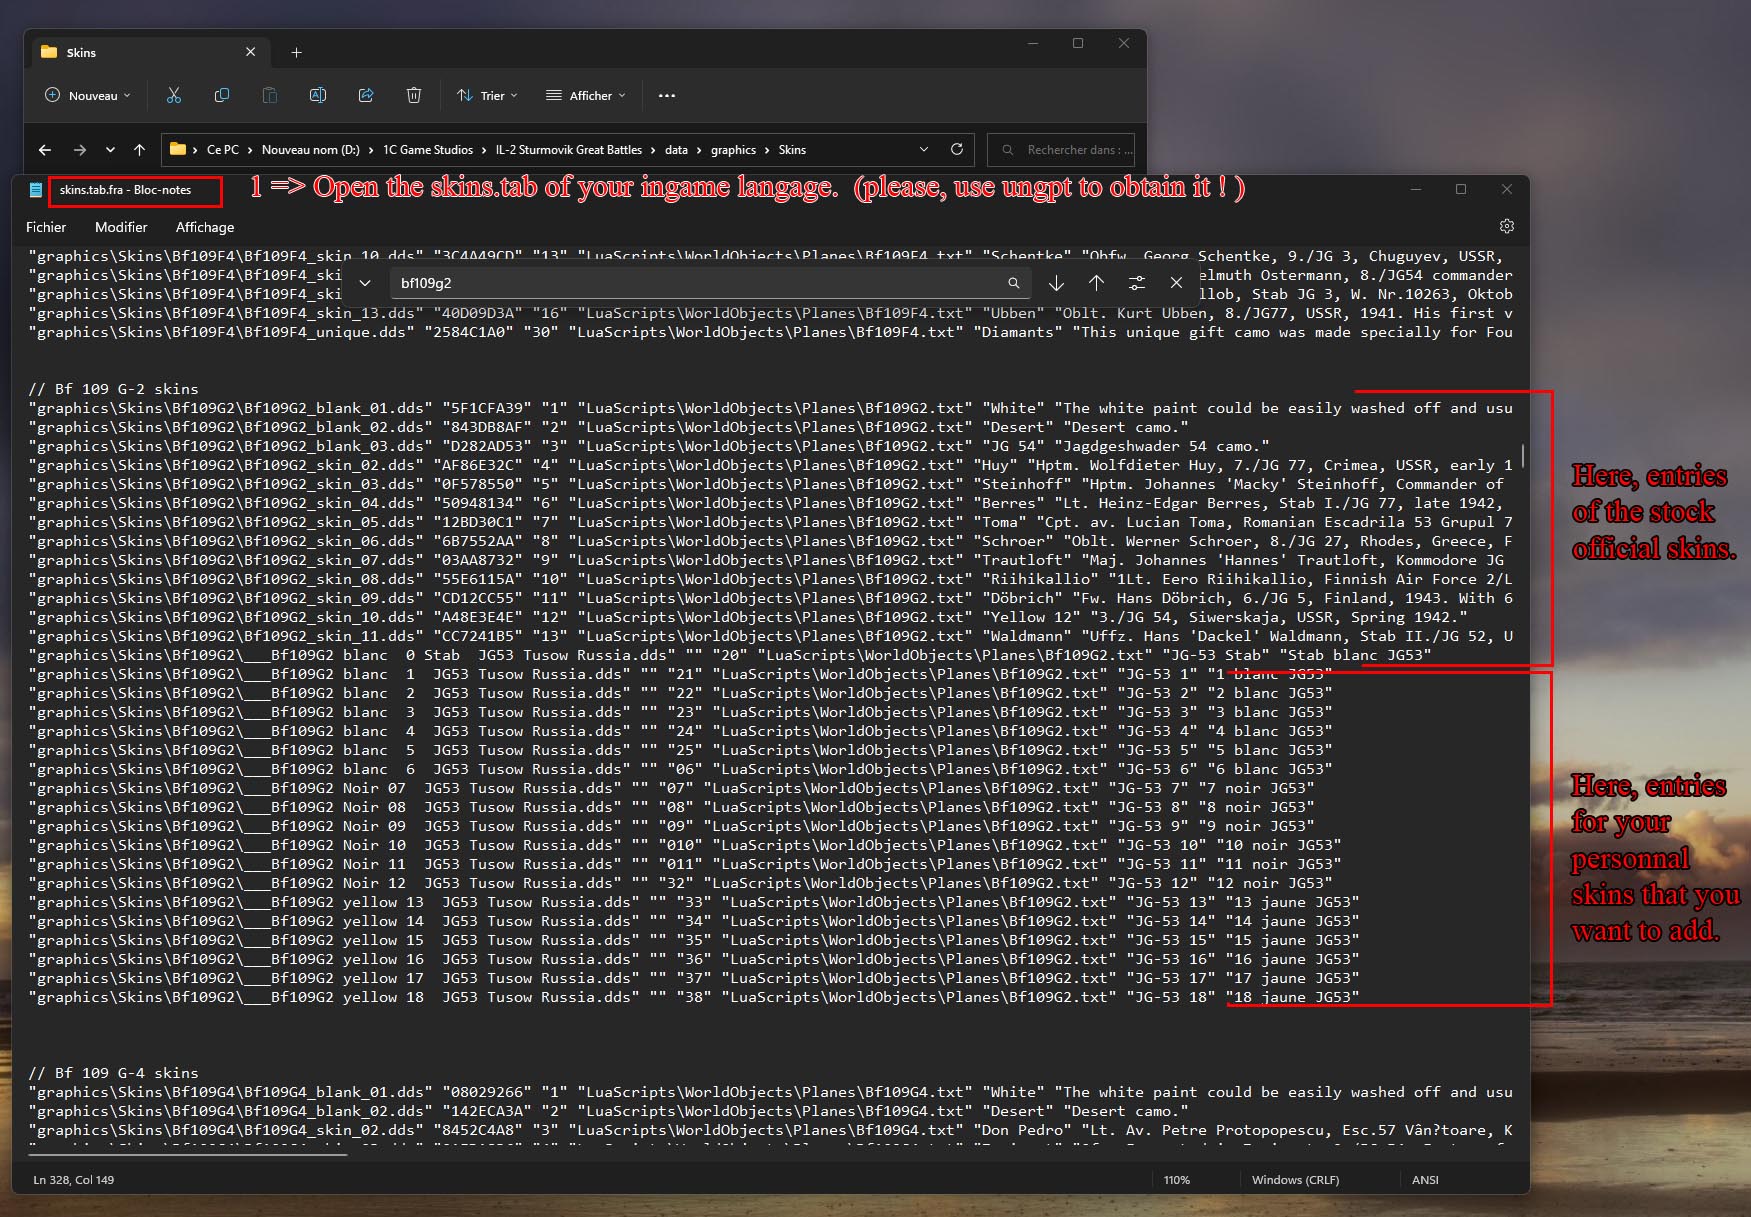This screenshot has height=1217, width=1751.
Task: Go back with Explorer's left arrow
Action: (45, 150)
